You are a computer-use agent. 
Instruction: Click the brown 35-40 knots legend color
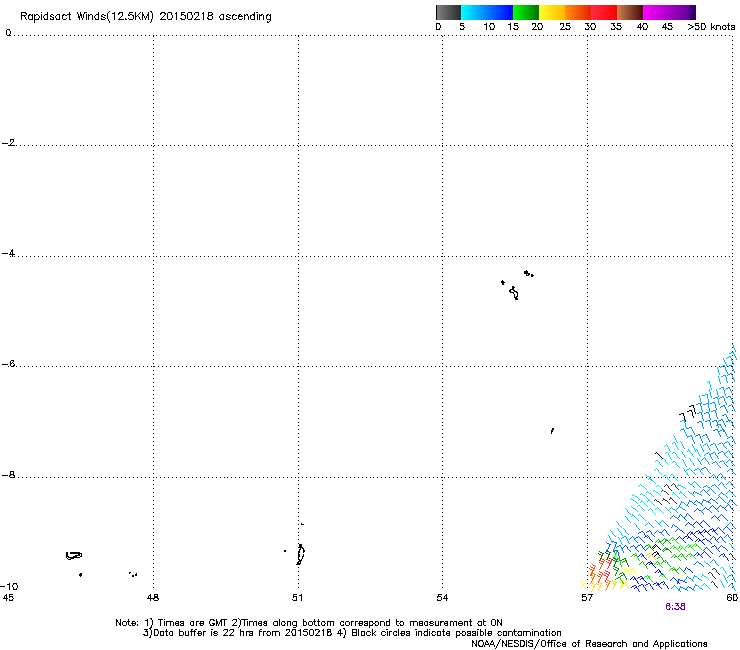[x=630, y=12]
